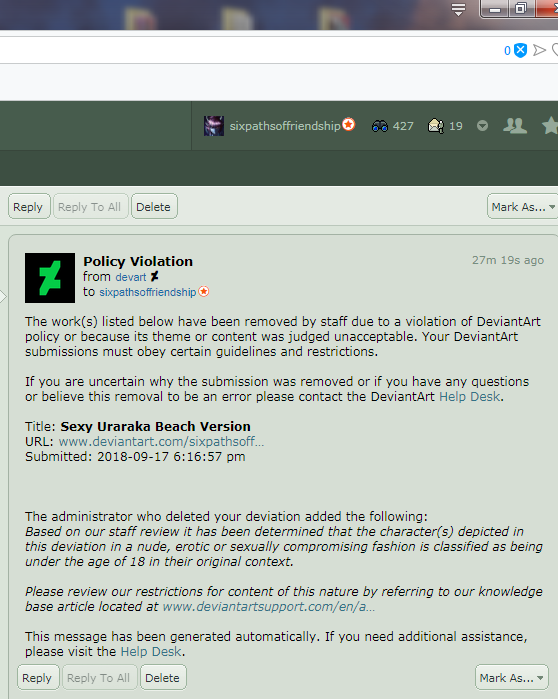
Task: Click the disabled bottom Reply To All button
Action: click(99, 677)
